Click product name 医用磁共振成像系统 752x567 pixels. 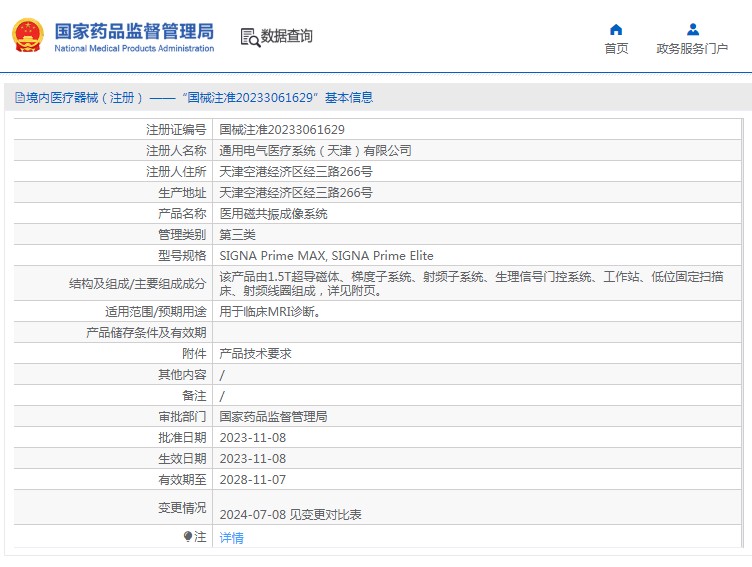tap(273, 214)
